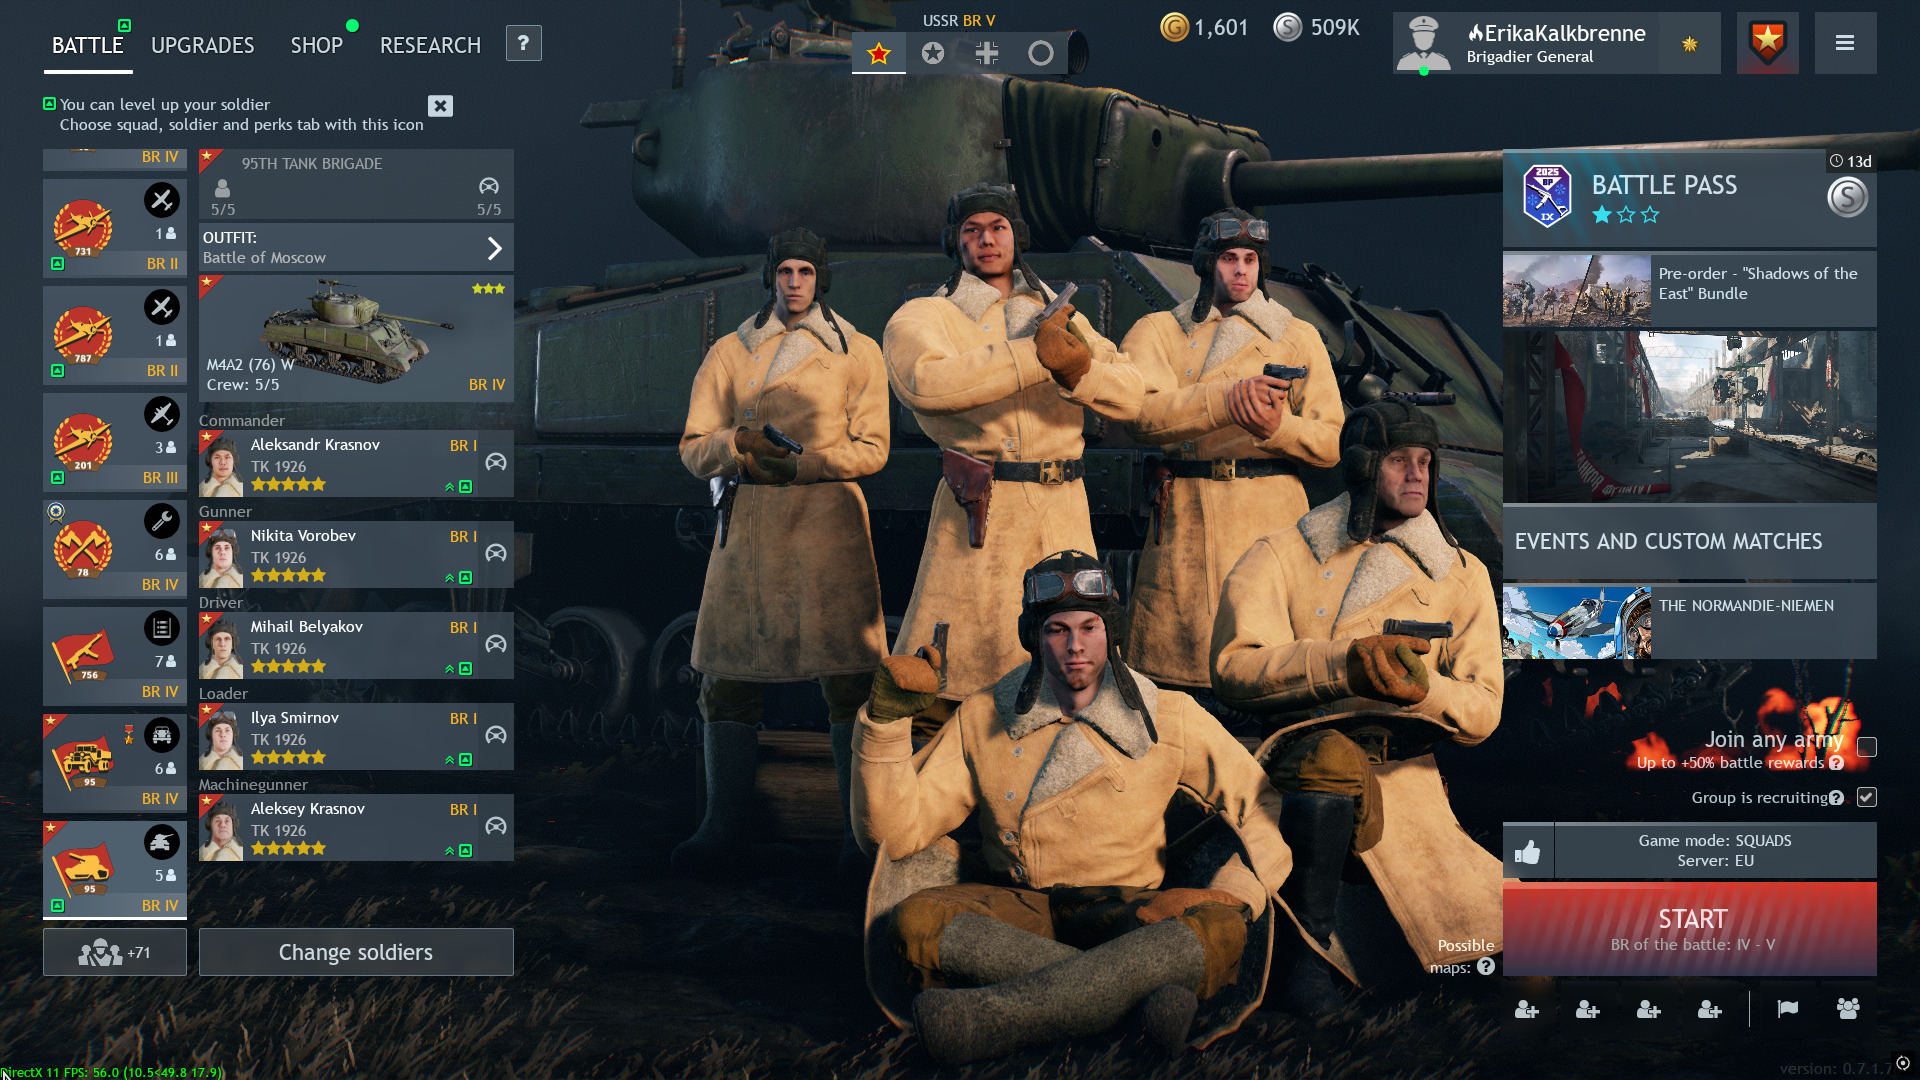The image size is (1920, 1080).
Task: Expand the Outfit Battle of Moscow arrow
Action: 494,248
